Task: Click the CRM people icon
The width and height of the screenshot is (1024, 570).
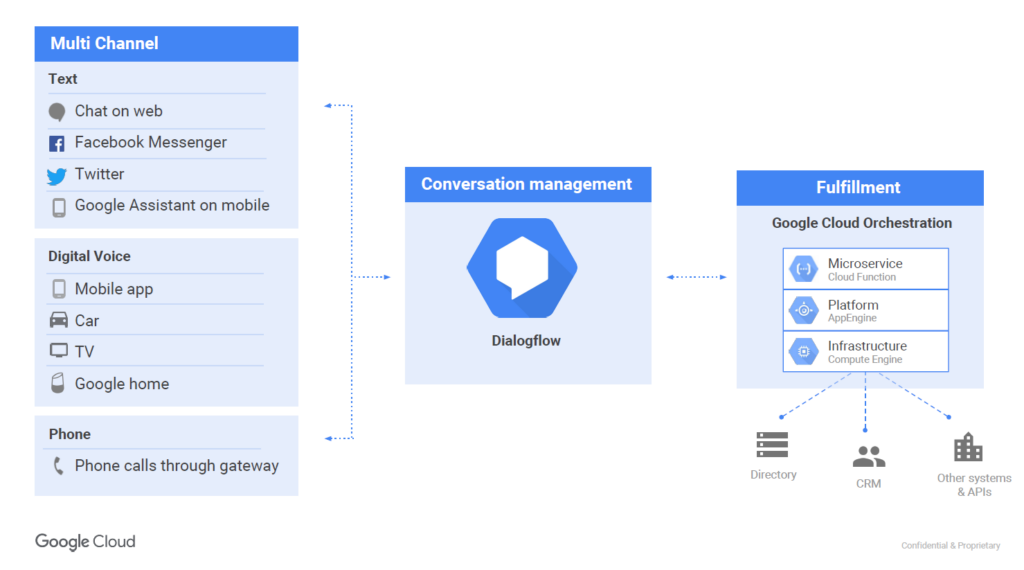Action: [869, 456]
